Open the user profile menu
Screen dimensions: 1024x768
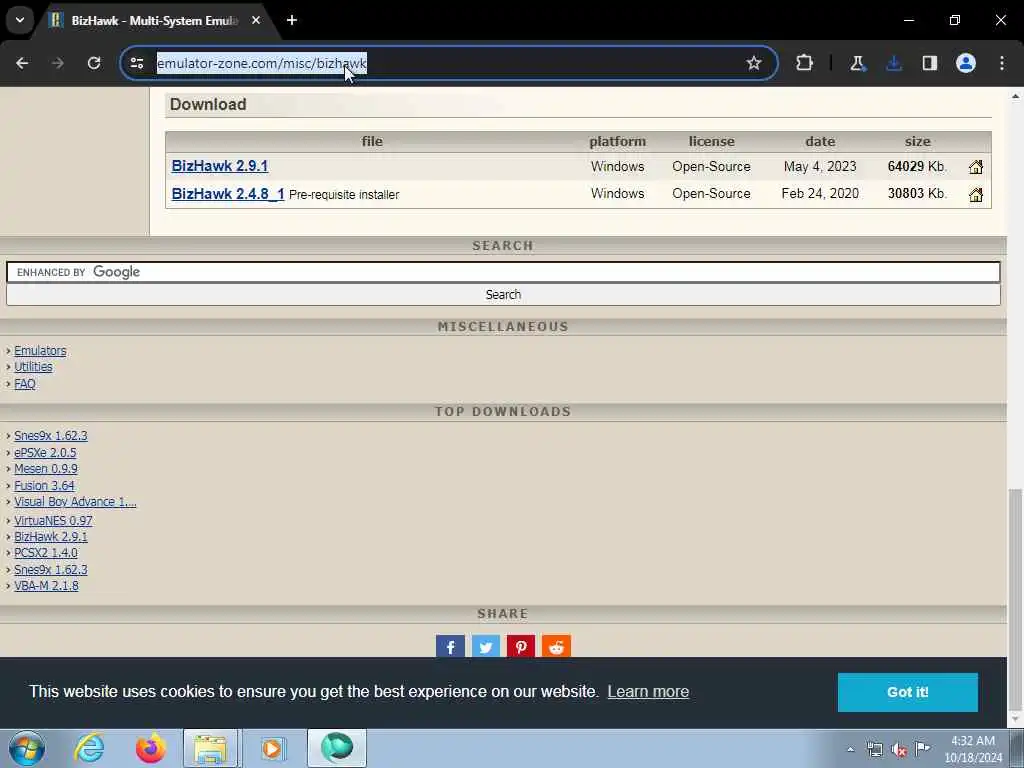point(966,63)
